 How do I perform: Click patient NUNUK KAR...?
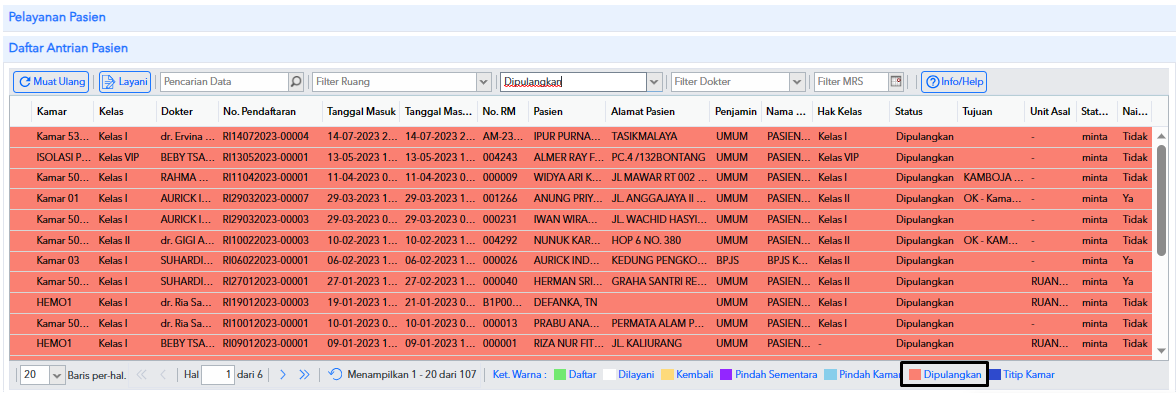click(x=567, y=240)
